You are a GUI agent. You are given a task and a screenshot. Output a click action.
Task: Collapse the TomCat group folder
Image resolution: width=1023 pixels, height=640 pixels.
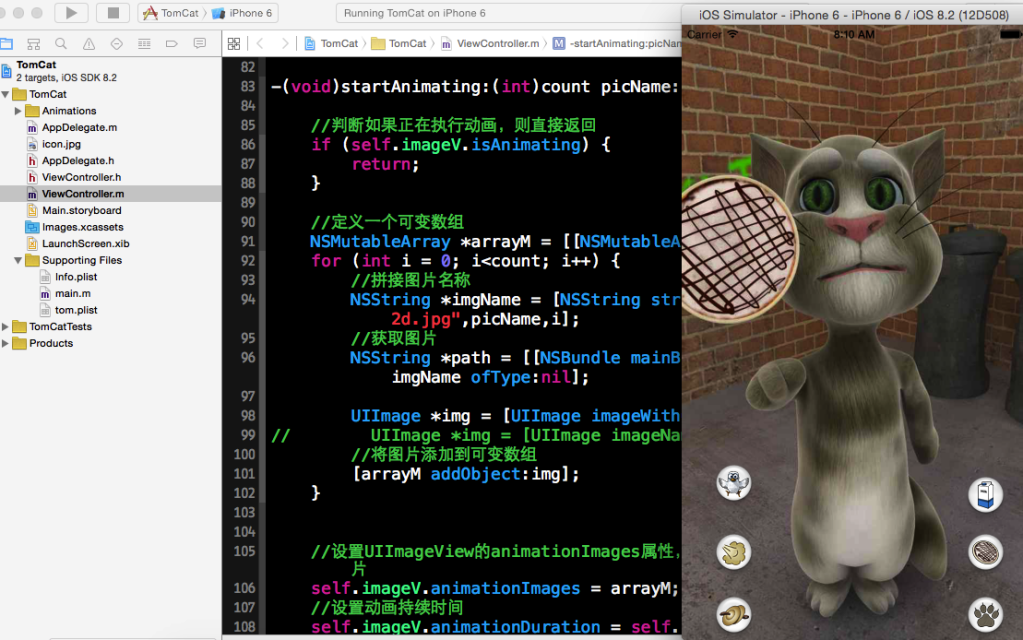click(6, 94)
